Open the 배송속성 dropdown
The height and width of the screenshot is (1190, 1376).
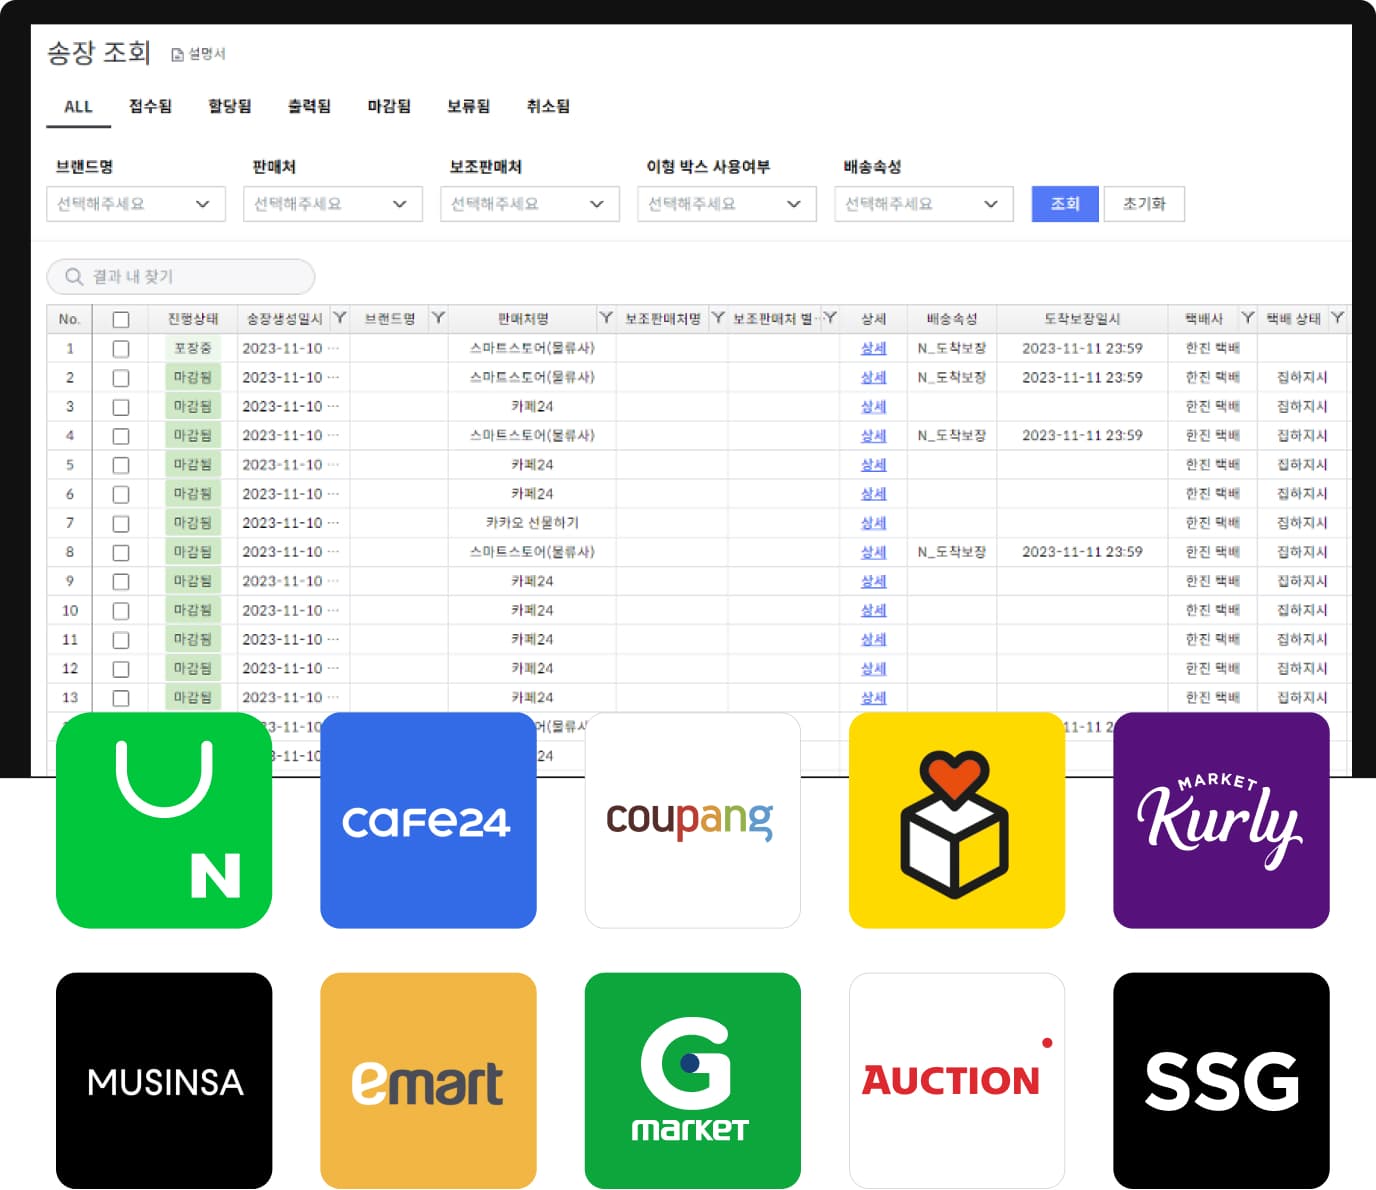pyautogui.click(x=924, y=204)
